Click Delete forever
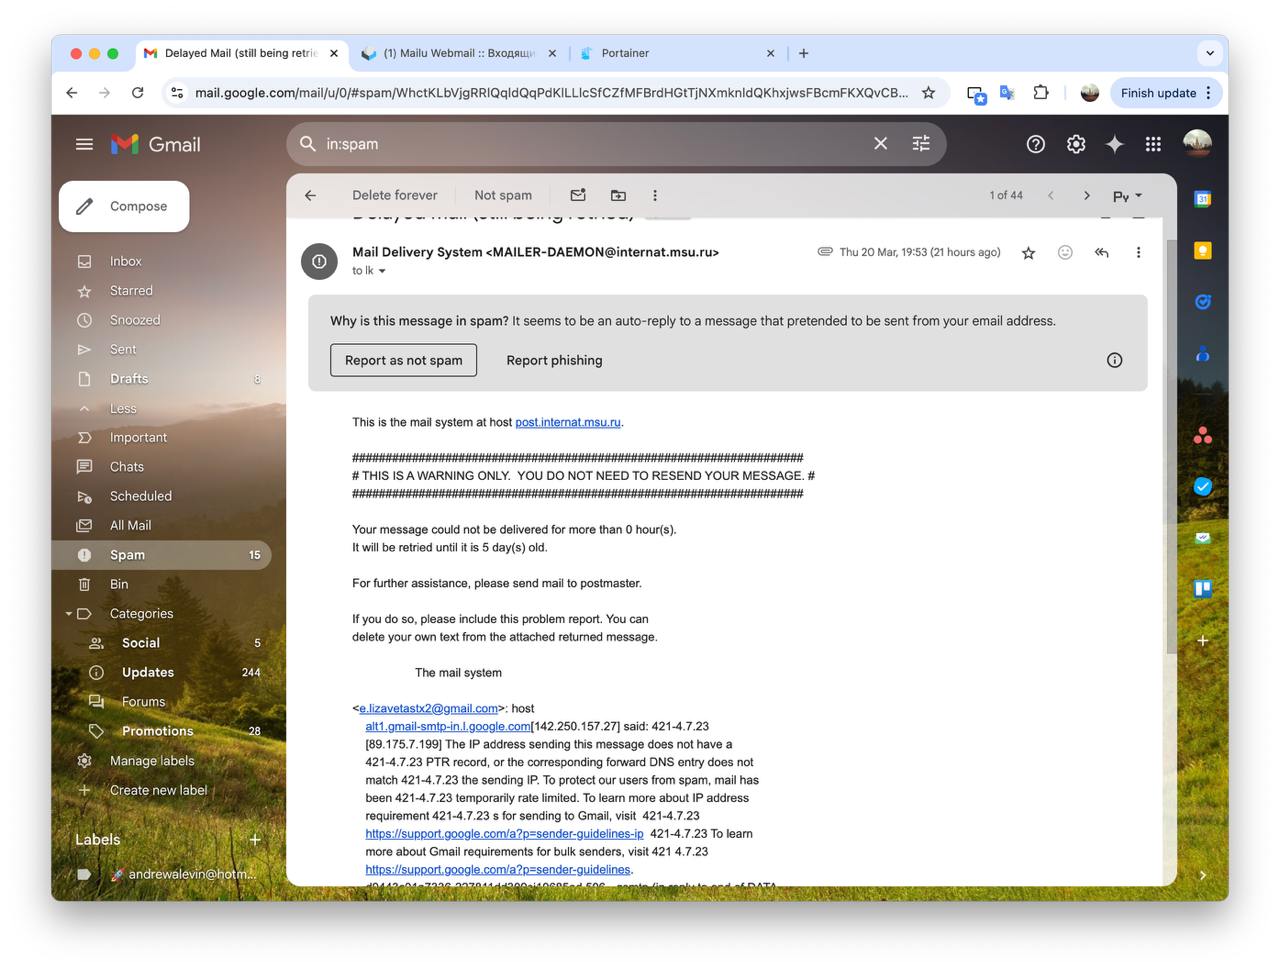This screenshot has width=1280, height=969. click(x=395, y=196)
